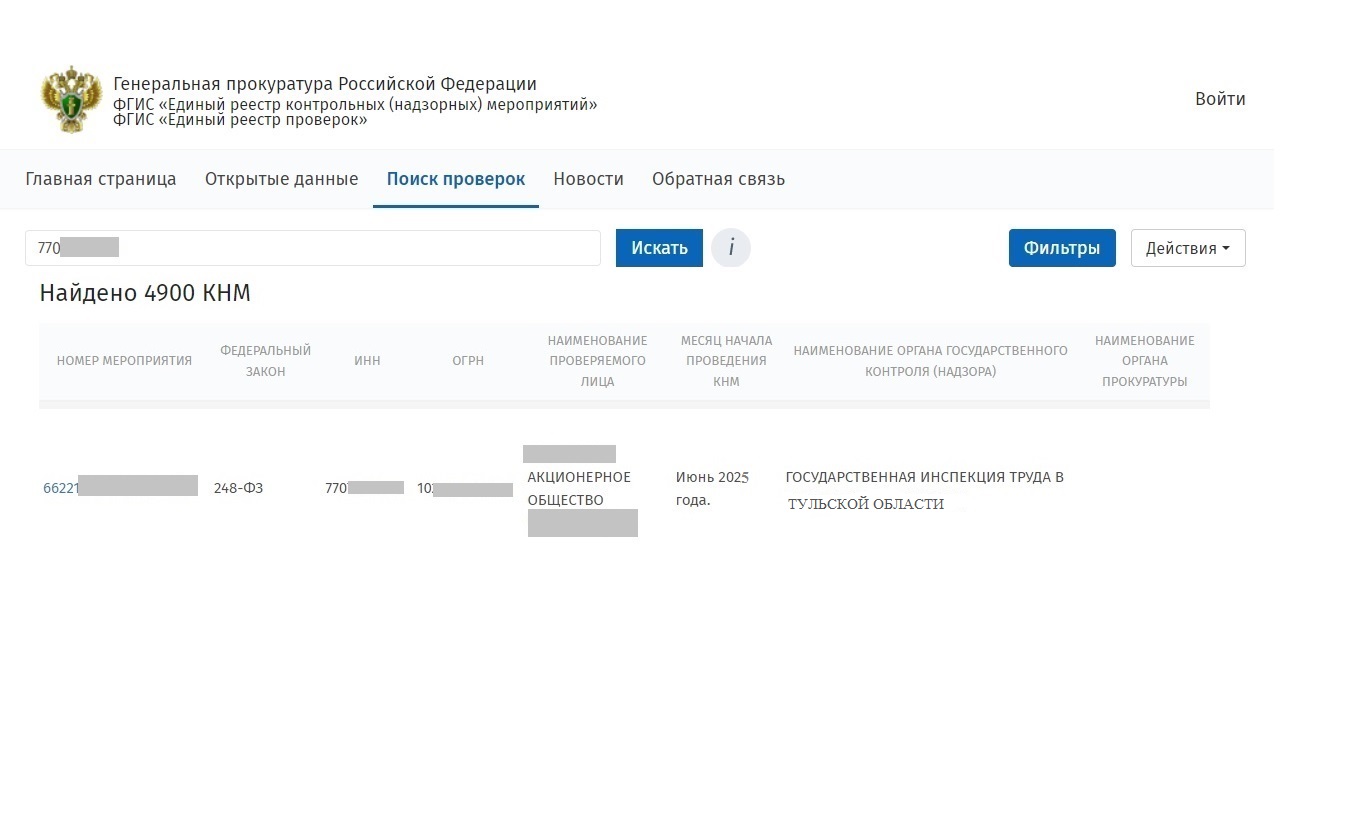Click Месяц начала проведения КНМ header
This screenshot has height=840, width=1366.
click(726, 361)
